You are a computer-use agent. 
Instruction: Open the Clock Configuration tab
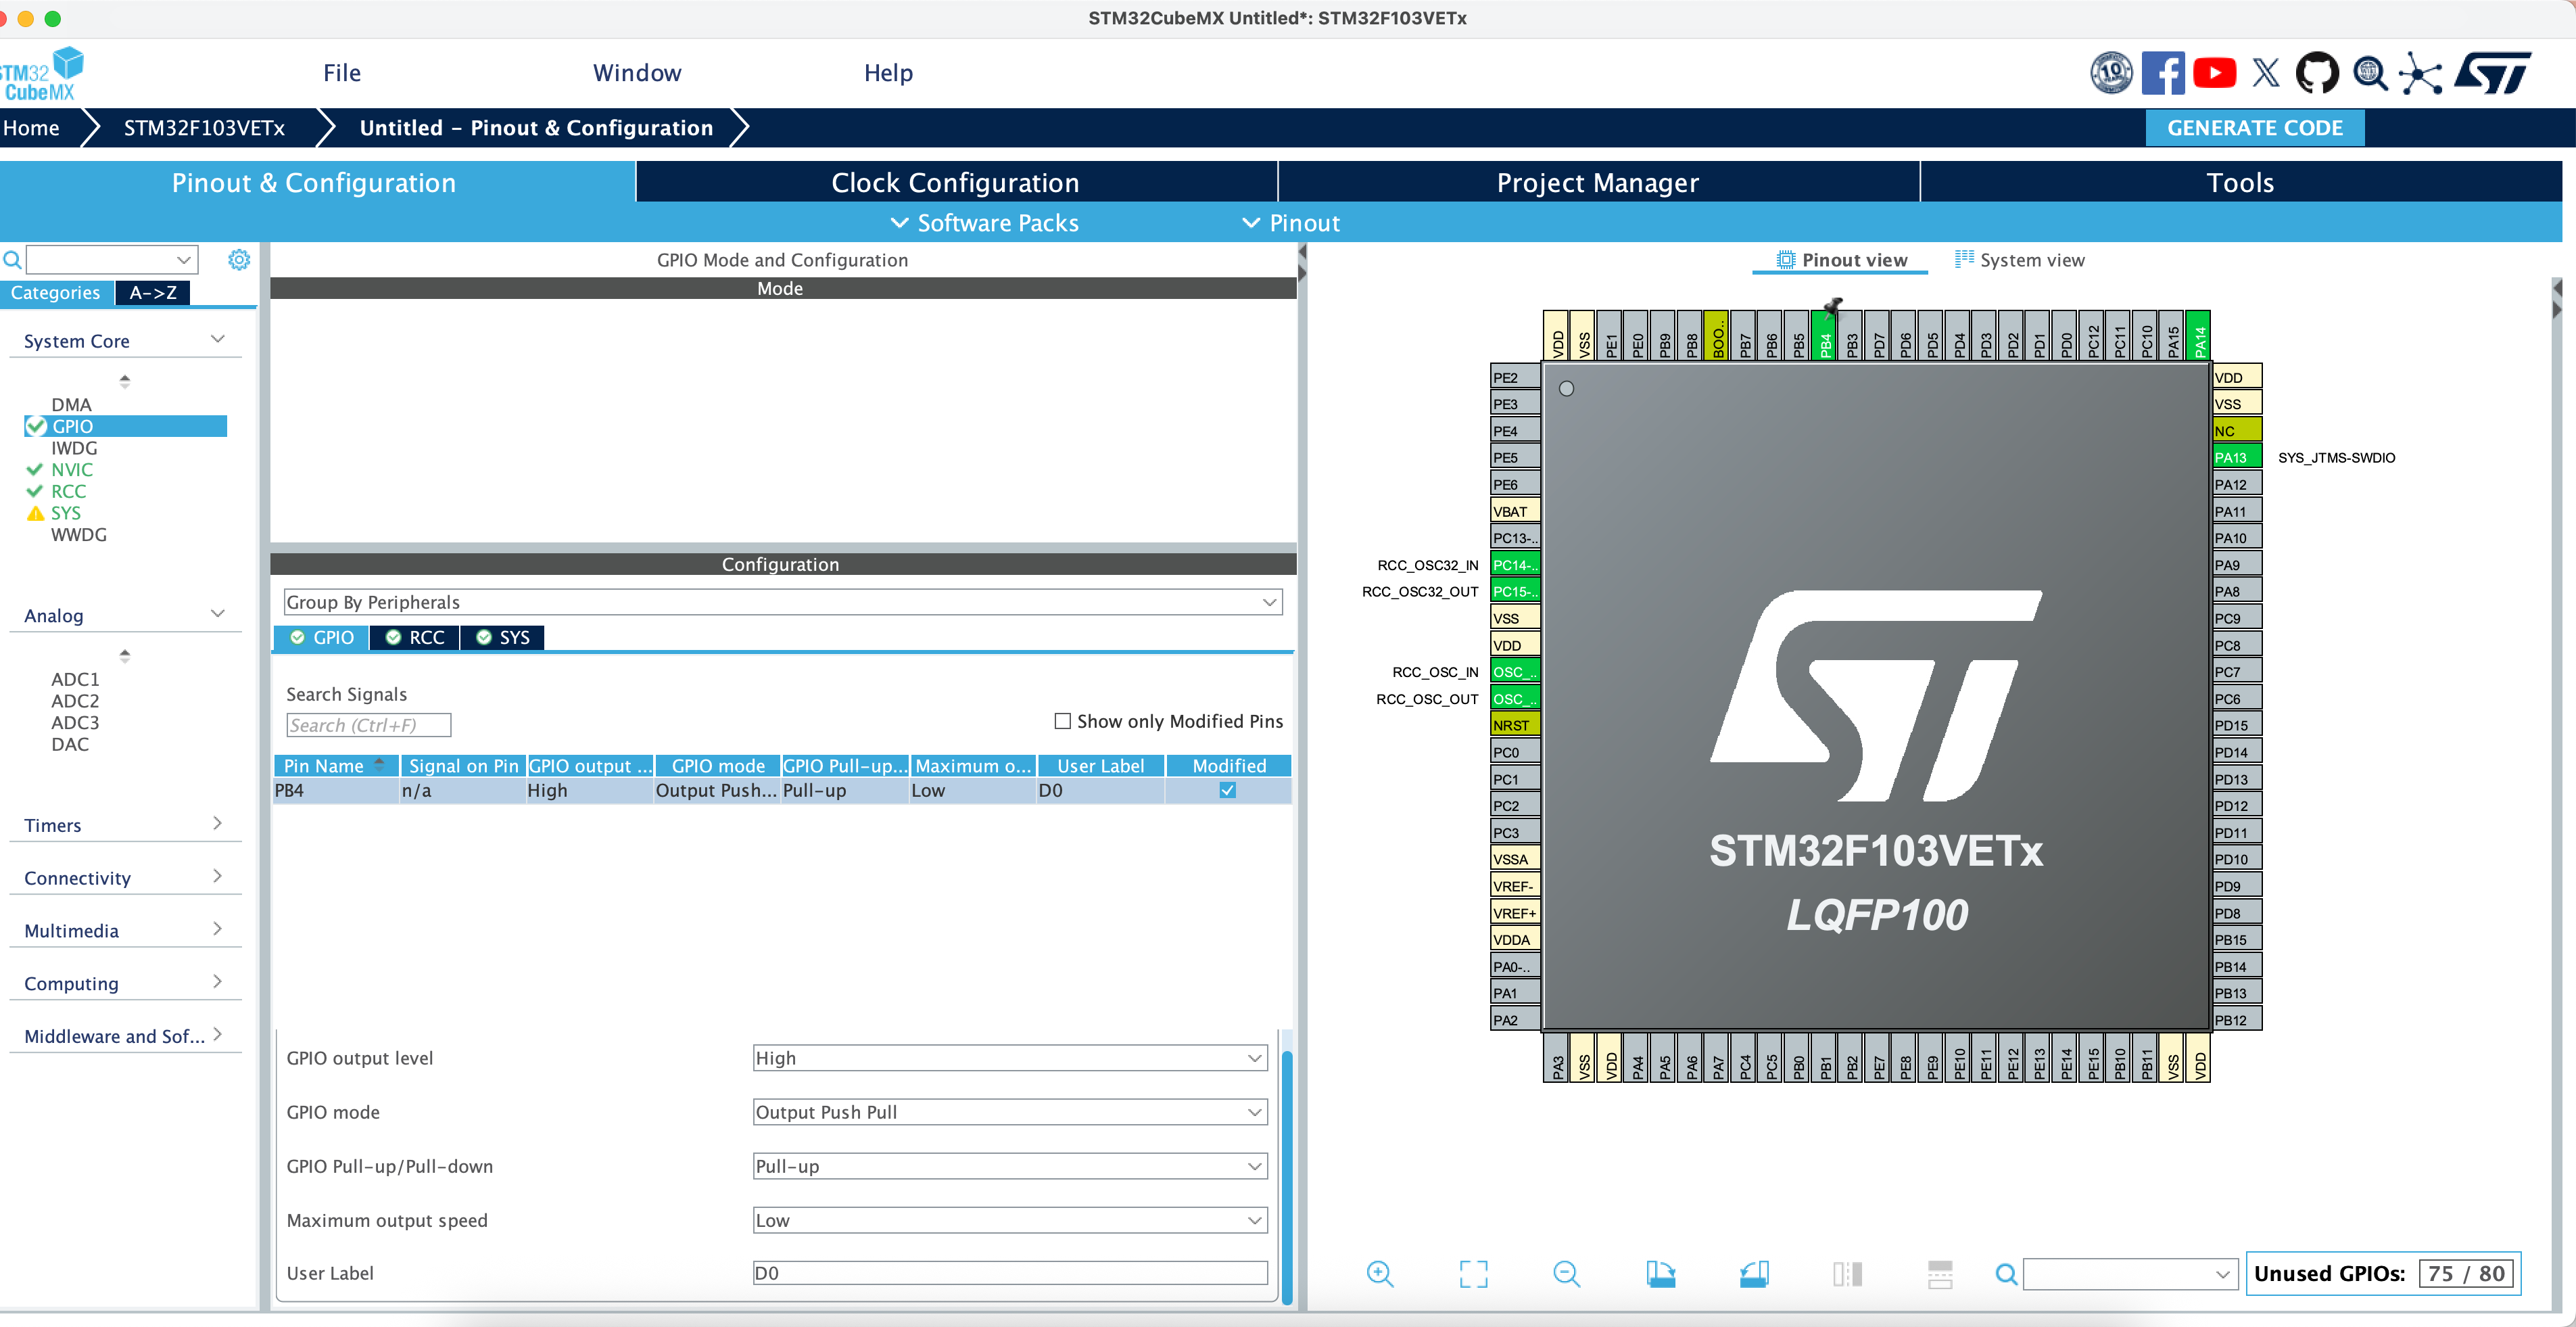[955, 182]
